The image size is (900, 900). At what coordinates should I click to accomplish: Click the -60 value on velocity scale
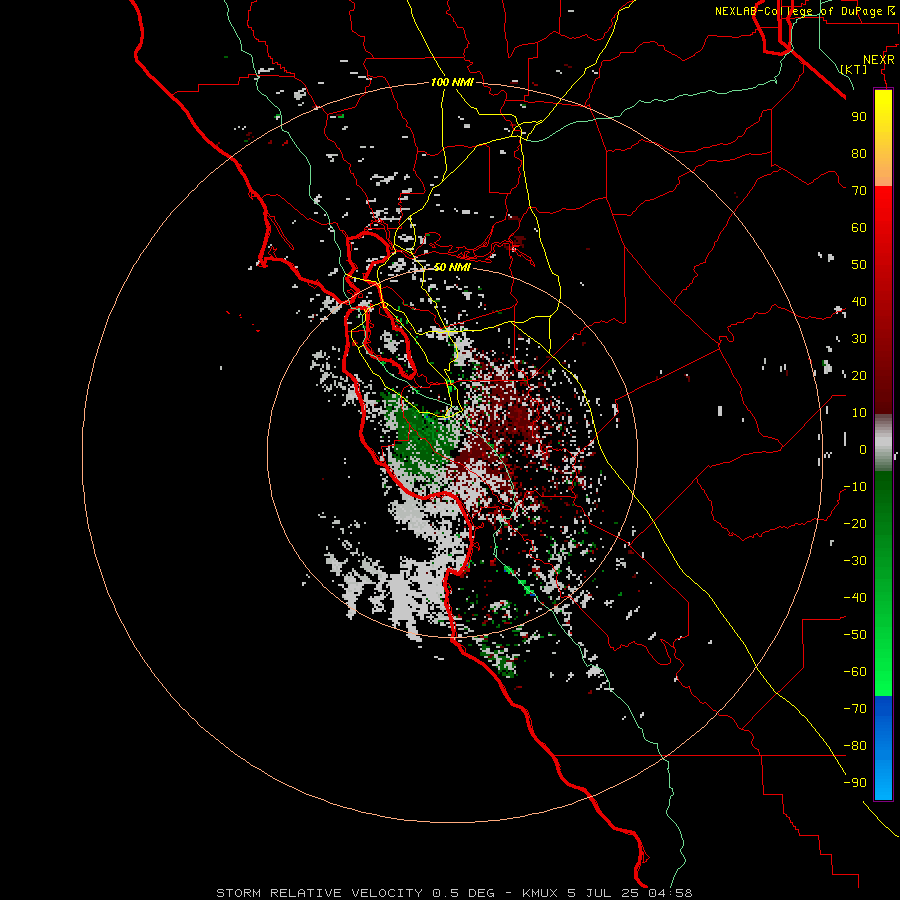[x=855, y=672]
